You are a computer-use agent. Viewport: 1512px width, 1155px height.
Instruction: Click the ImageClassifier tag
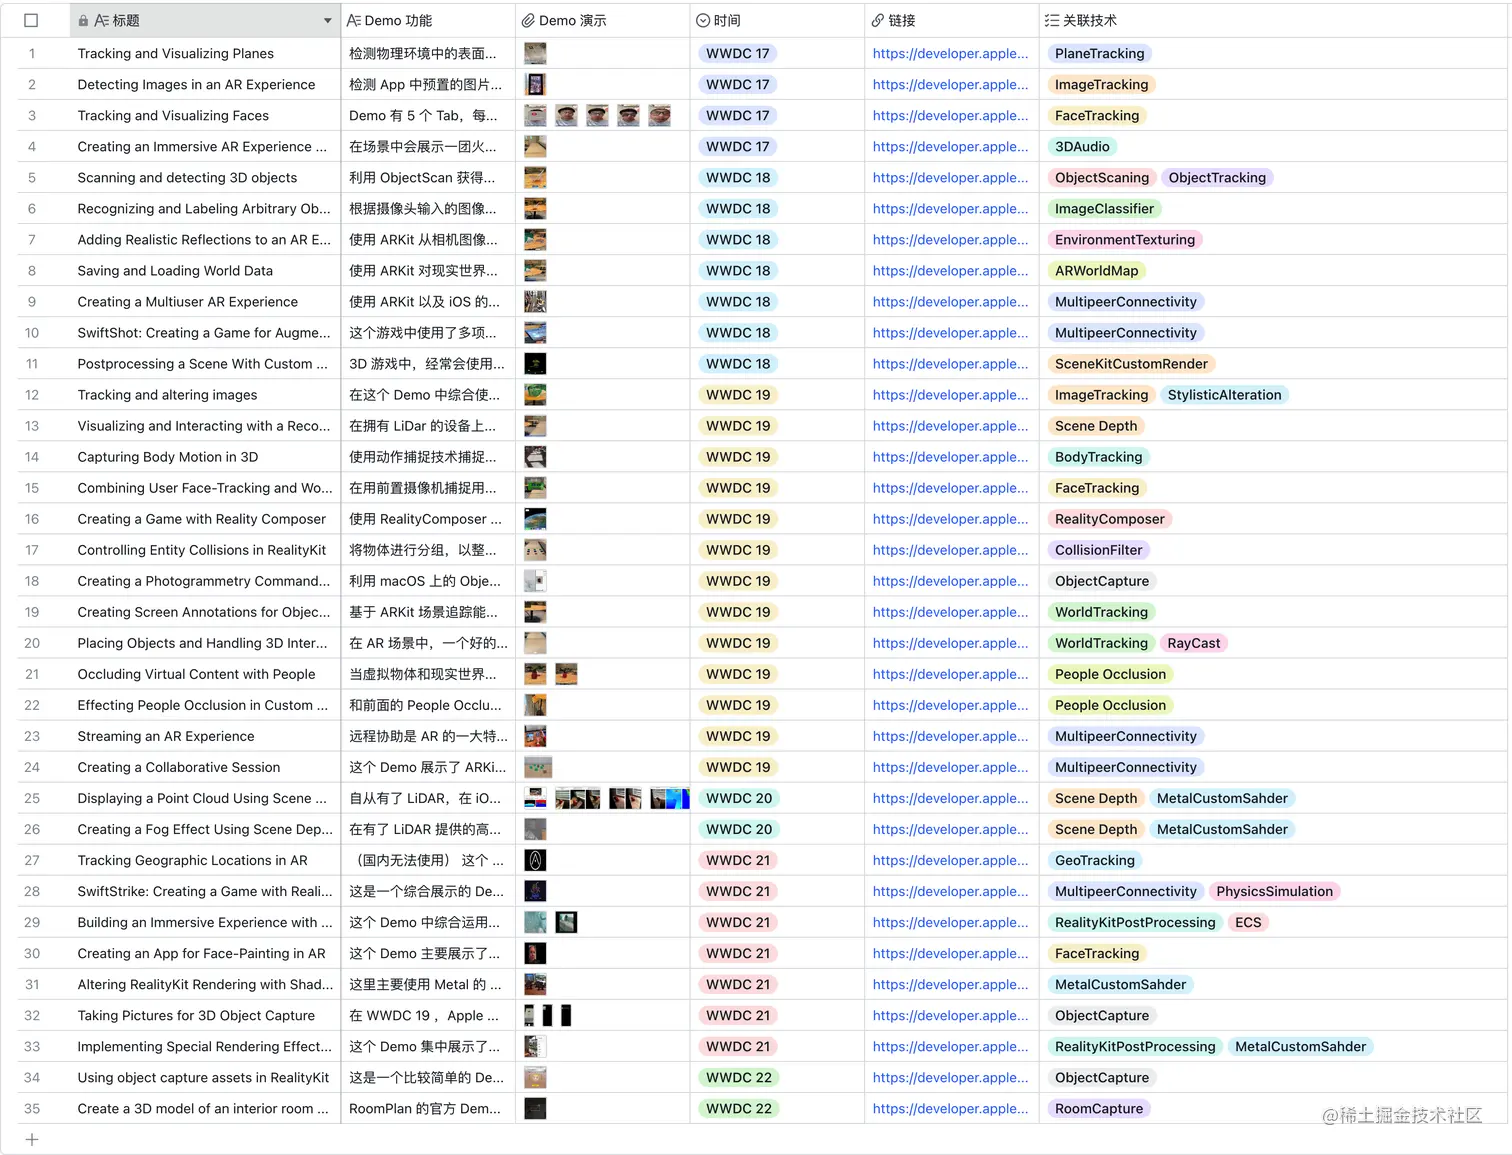(1104, 209)
